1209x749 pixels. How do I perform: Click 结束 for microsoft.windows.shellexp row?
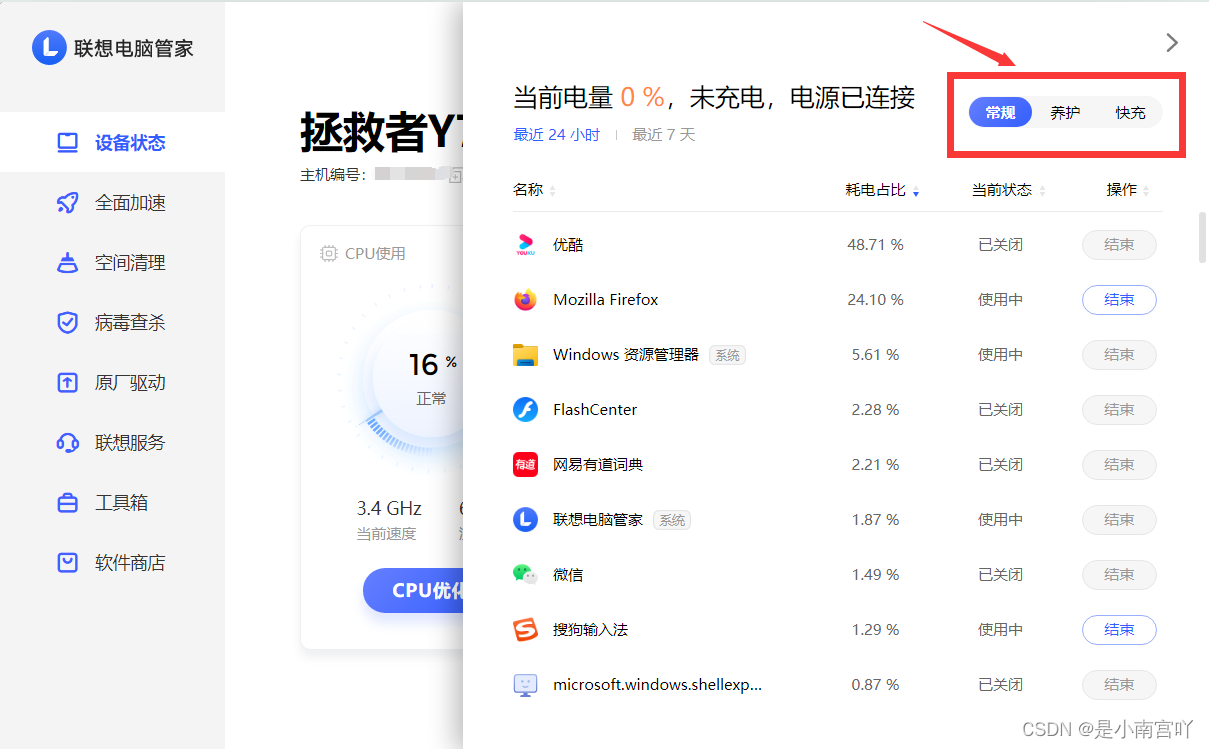(x=1119, y=685)
